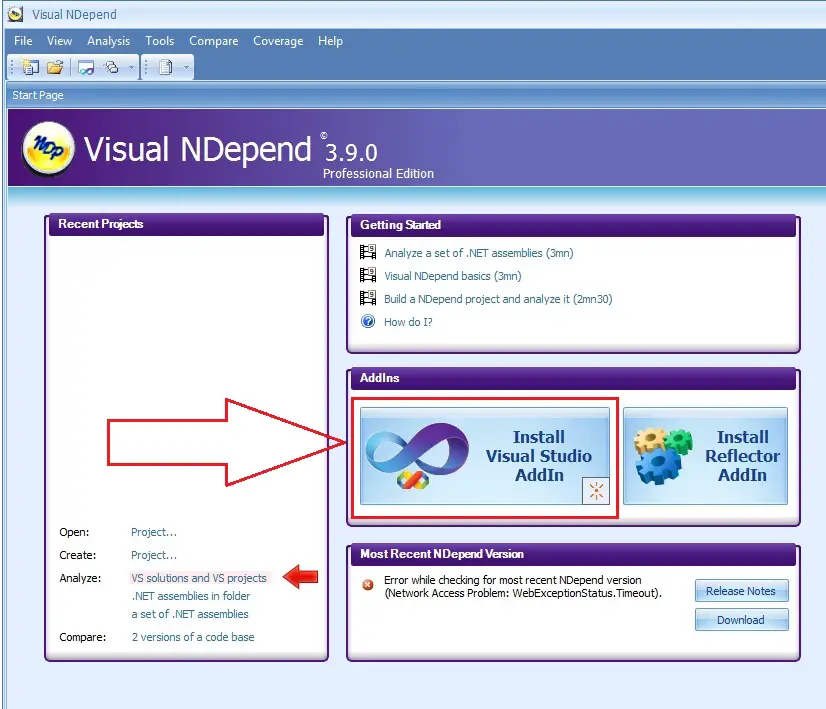Open Visual NDepend basics tutorial link

pos(453,276)
